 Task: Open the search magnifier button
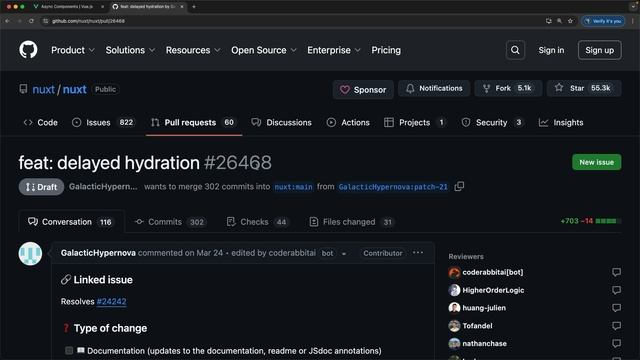coord(515,50)
